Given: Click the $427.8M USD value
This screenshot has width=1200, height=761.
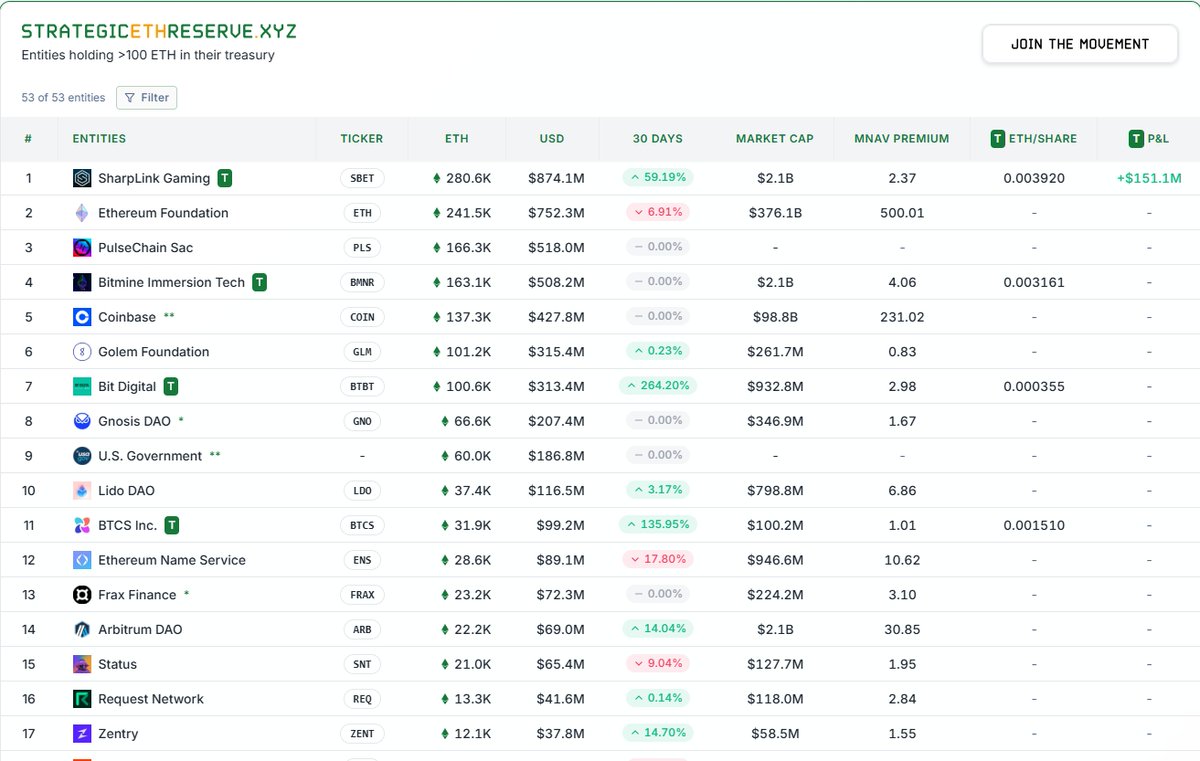Looking at the screenshot, I should pos(556,317).
